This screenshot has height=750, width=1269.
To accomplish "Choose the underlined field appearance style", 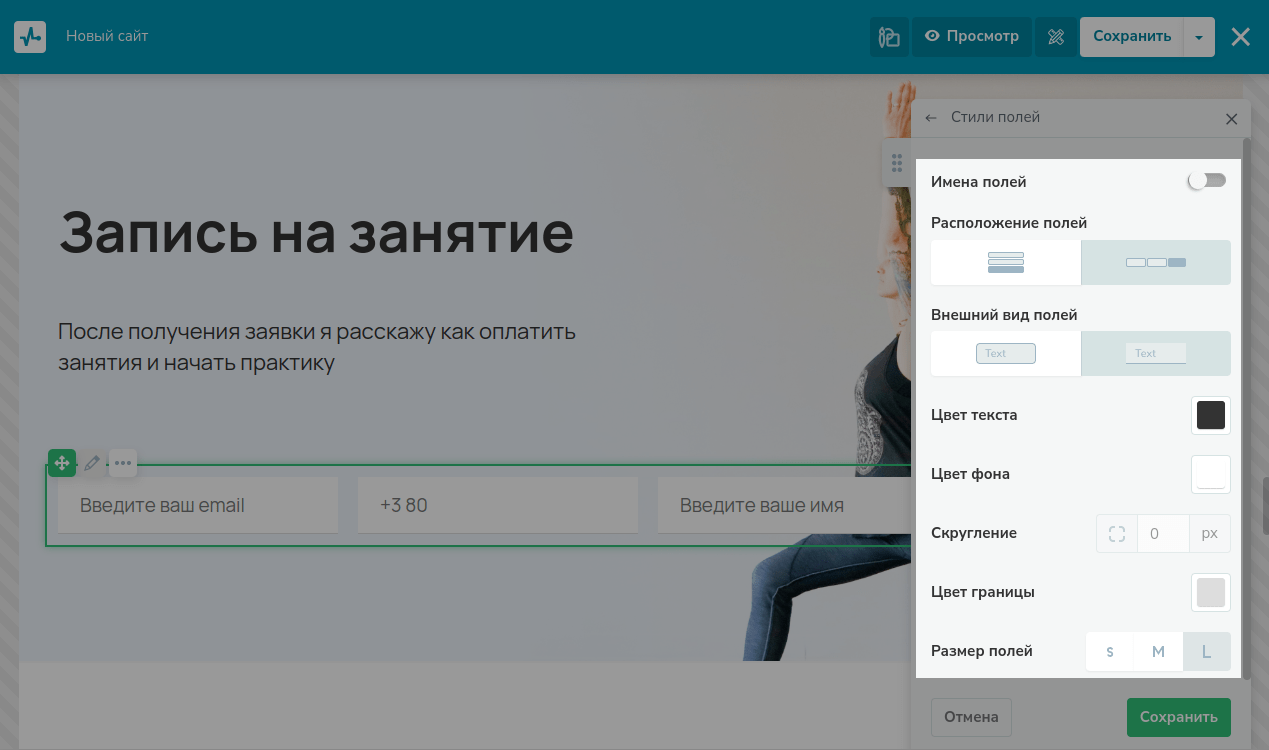I will pos(1156,354).
